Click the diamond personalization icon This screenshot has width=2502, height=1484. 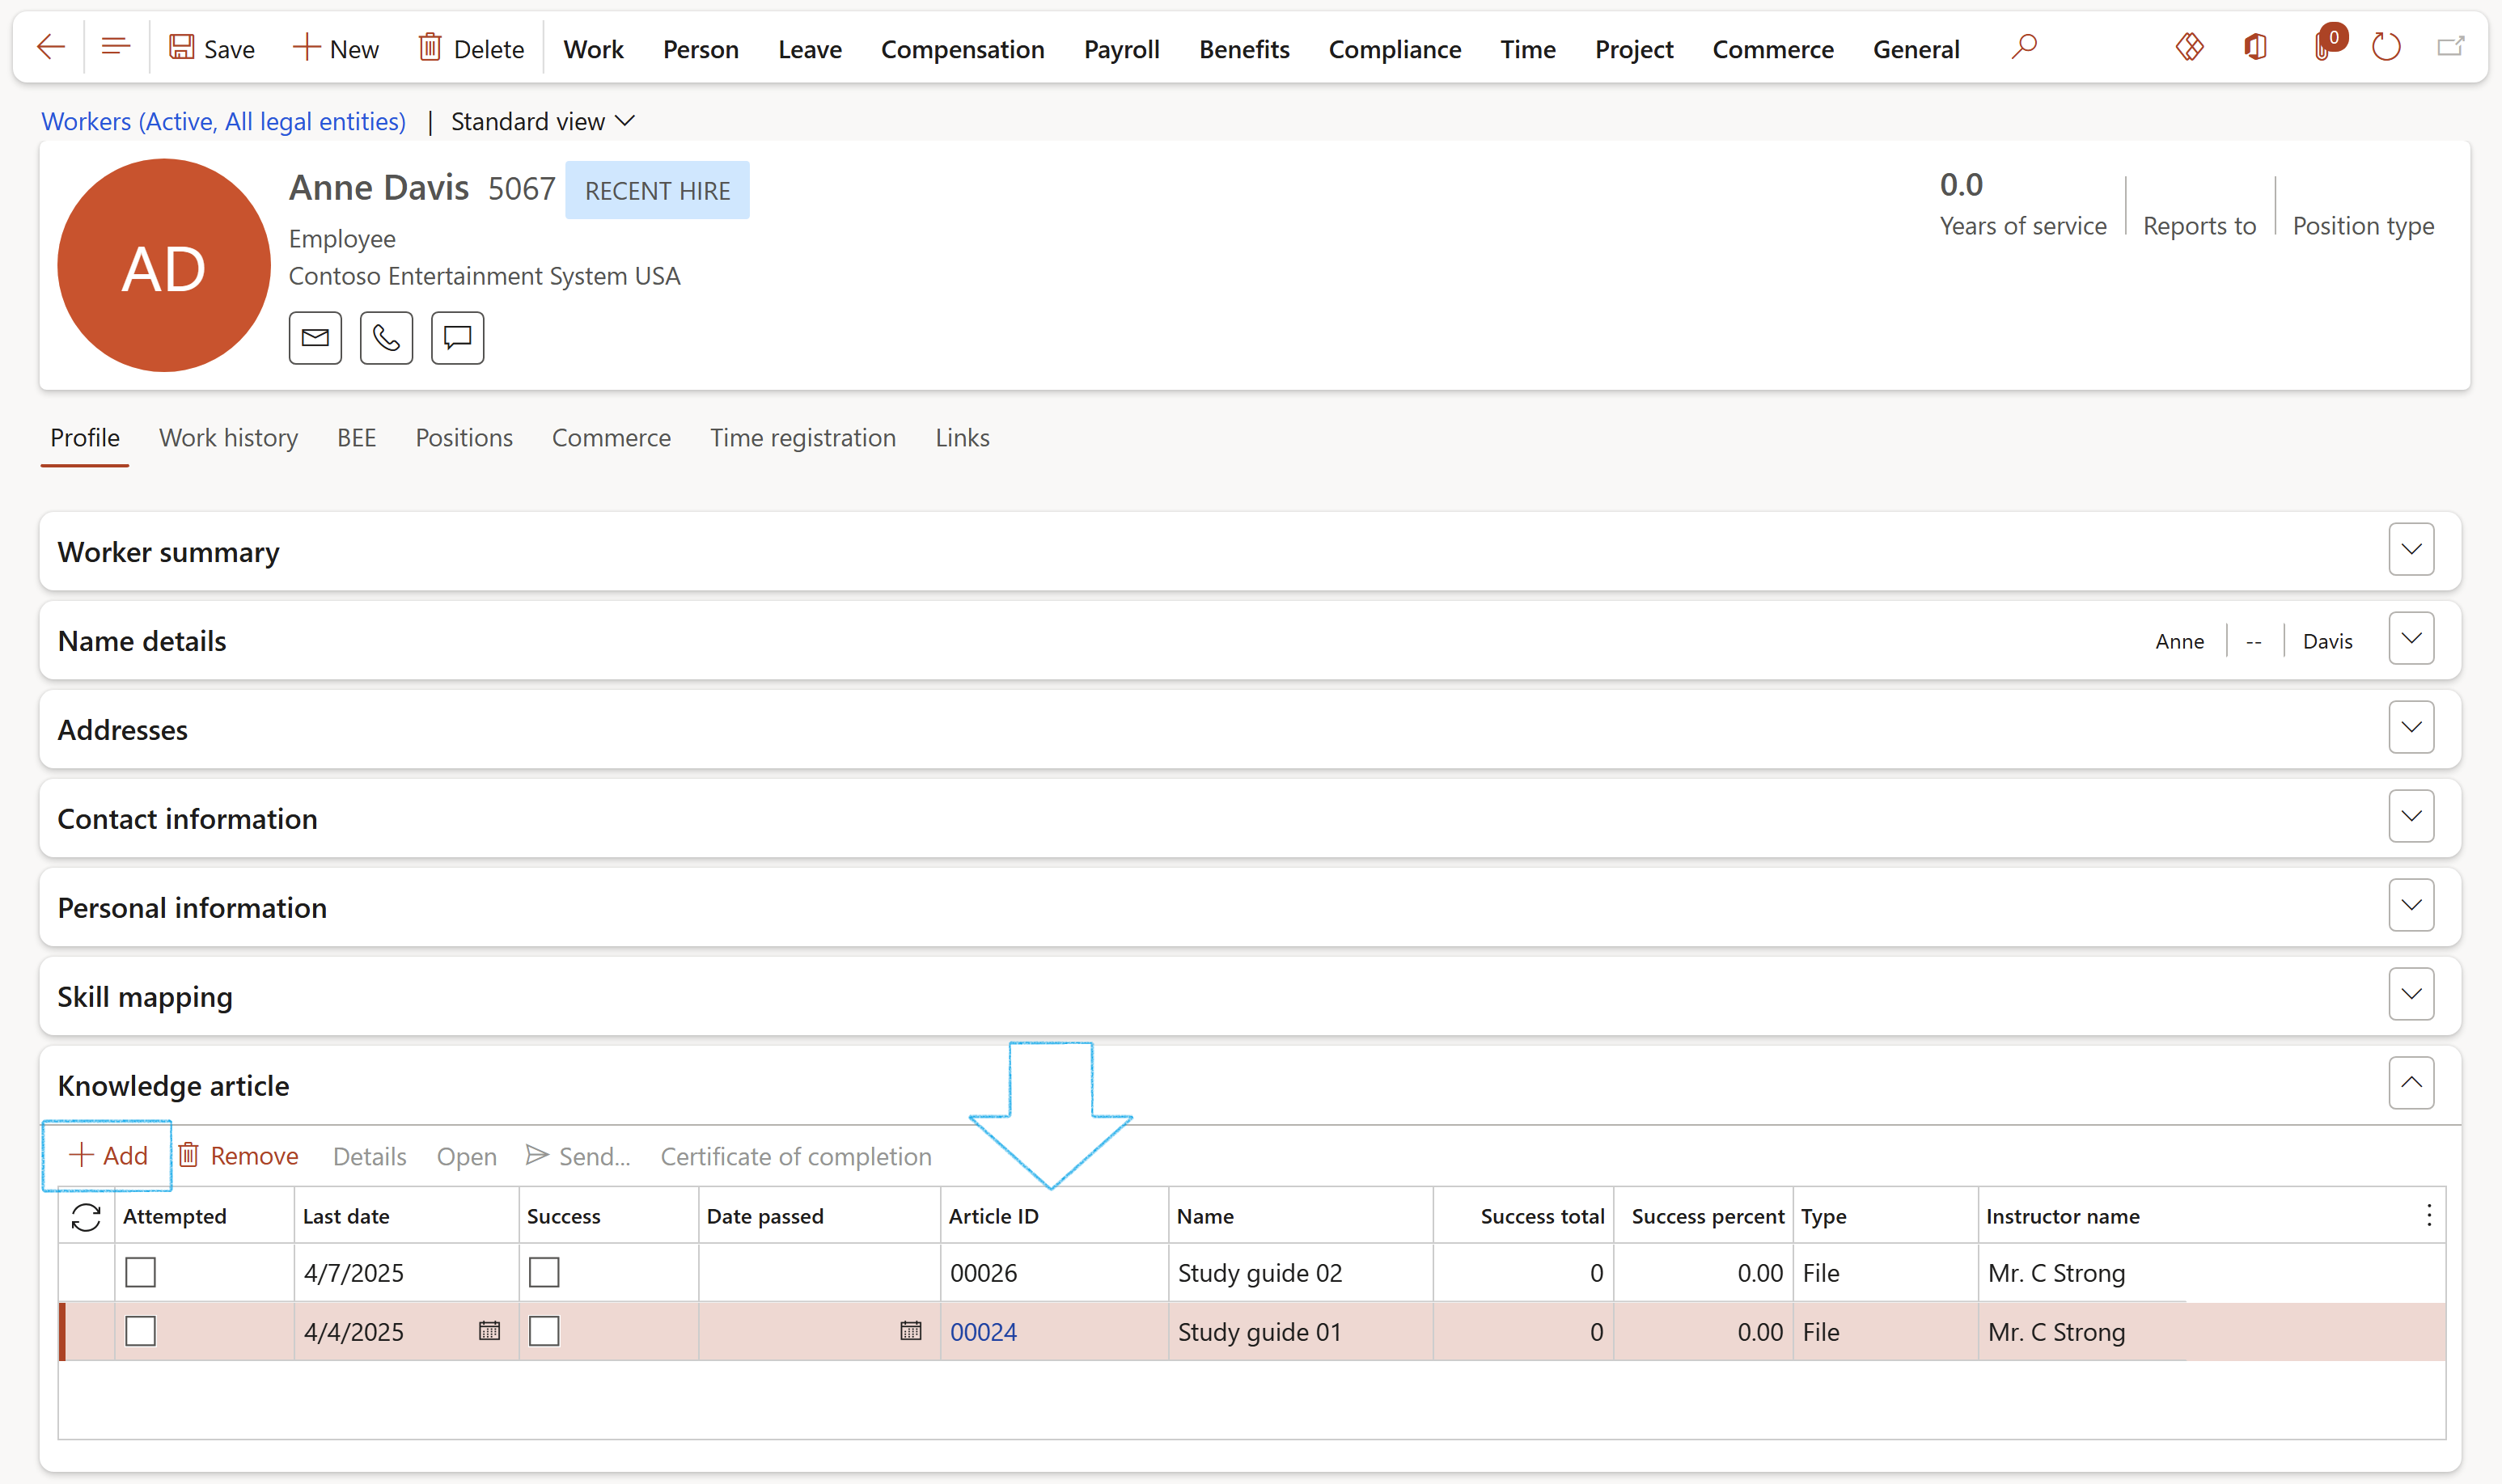coord(2189,47)
